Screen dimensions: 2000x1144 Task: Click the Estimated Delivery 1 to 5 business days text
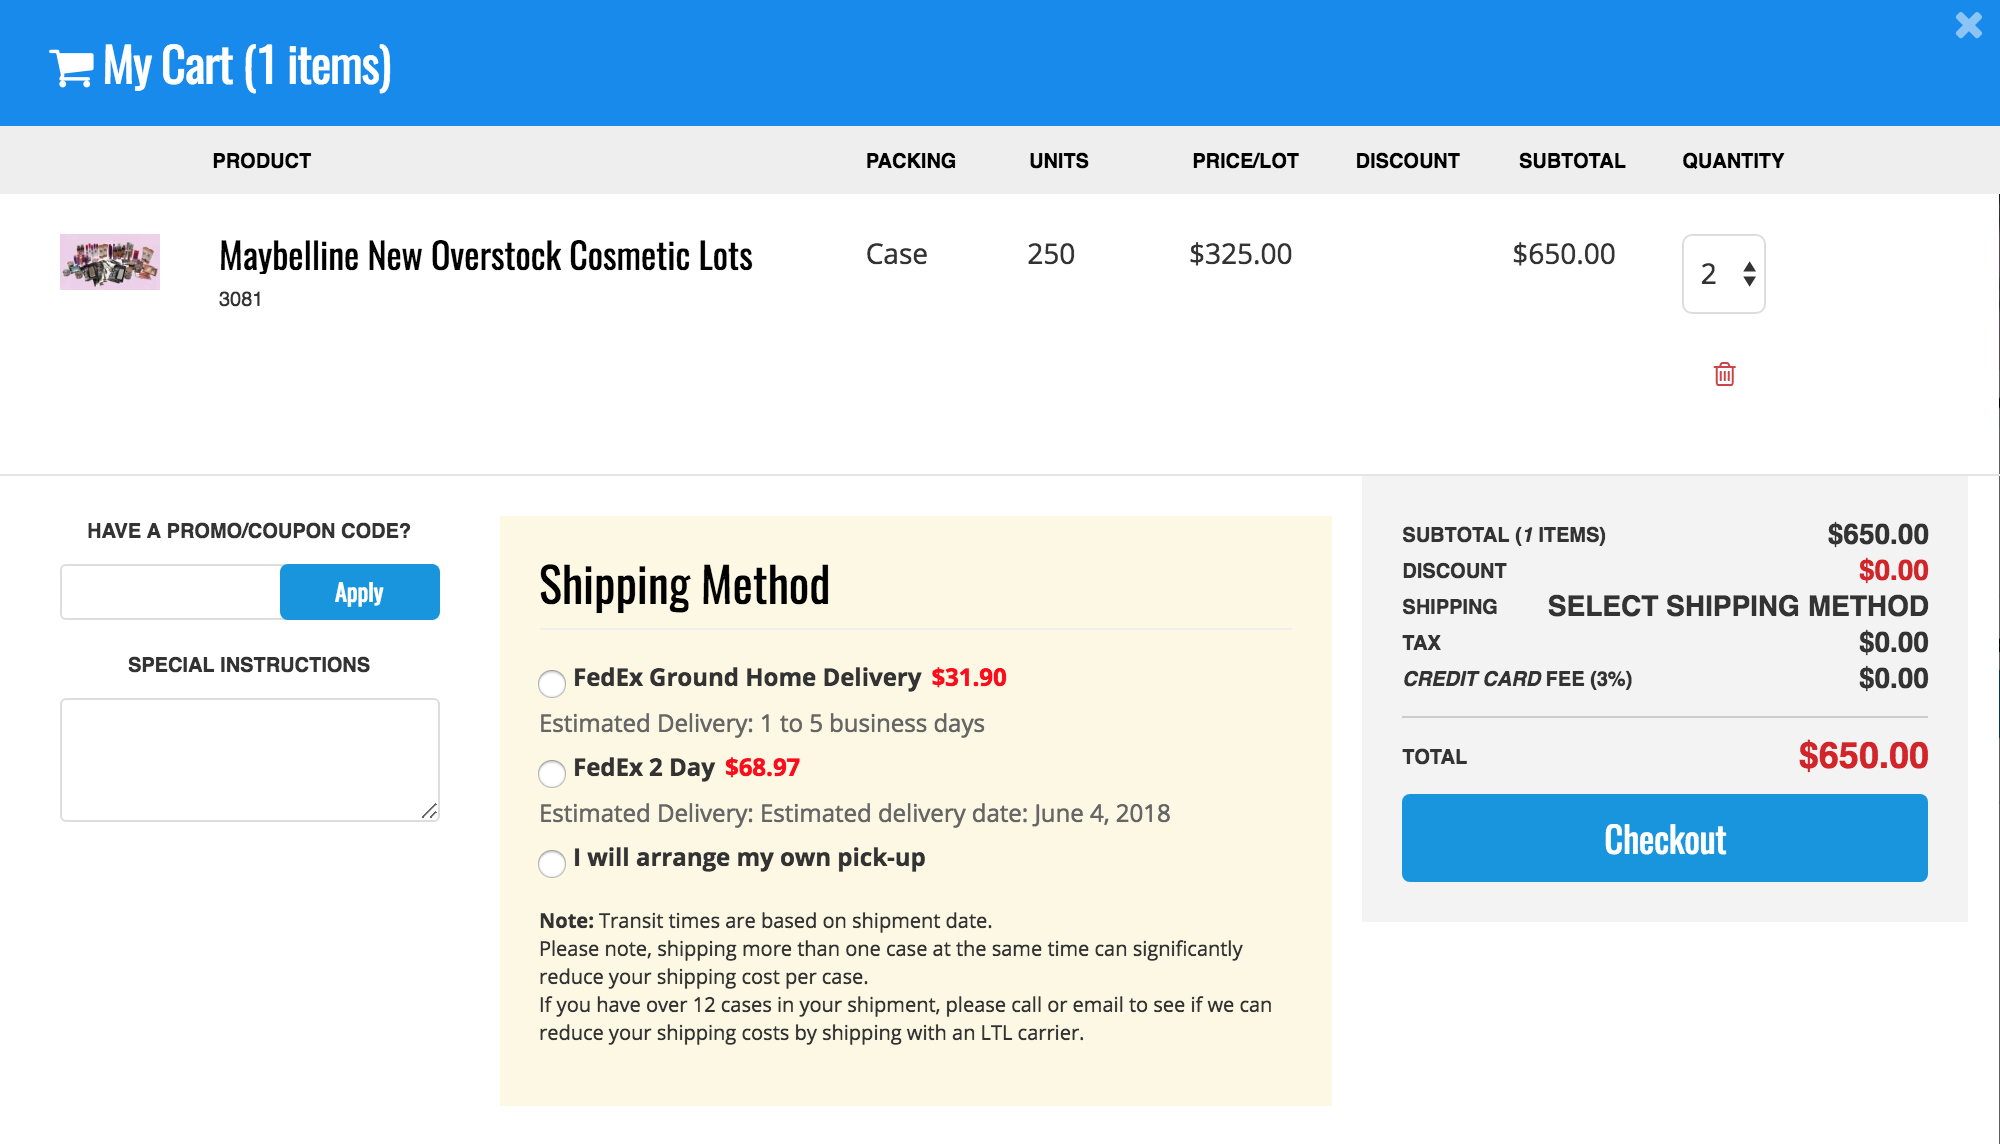click(762, 723)
